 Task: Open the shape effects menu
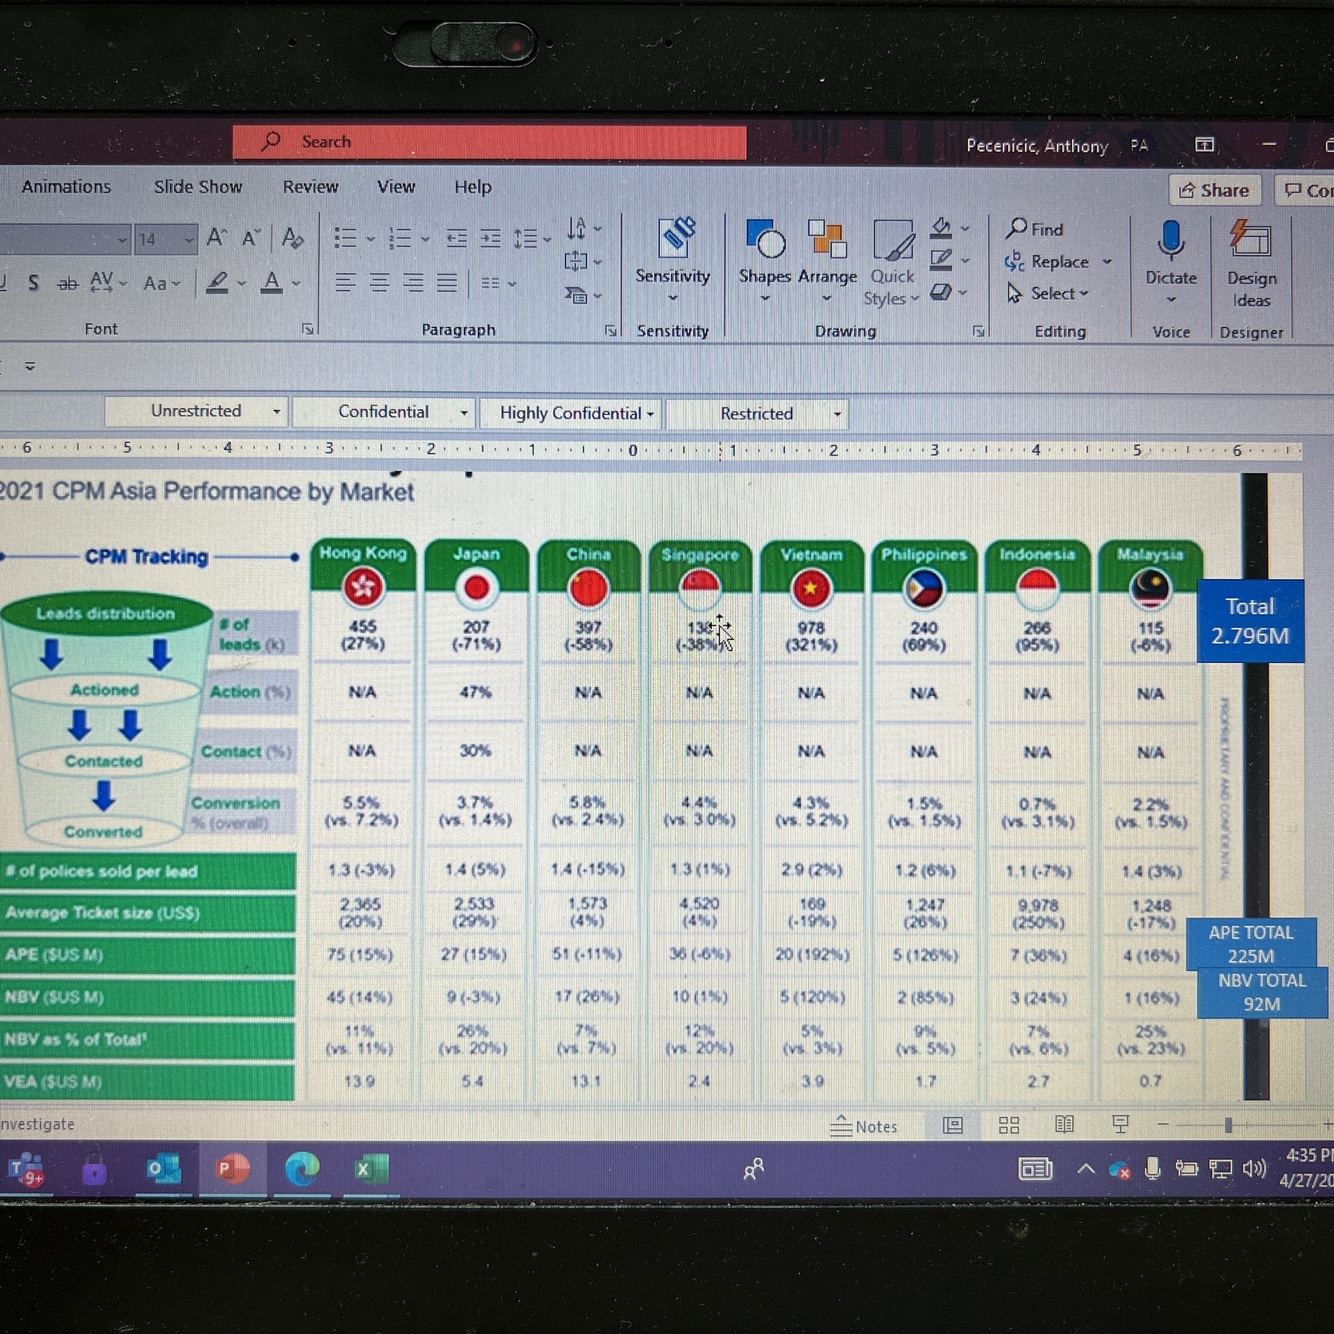click(948, 293)
